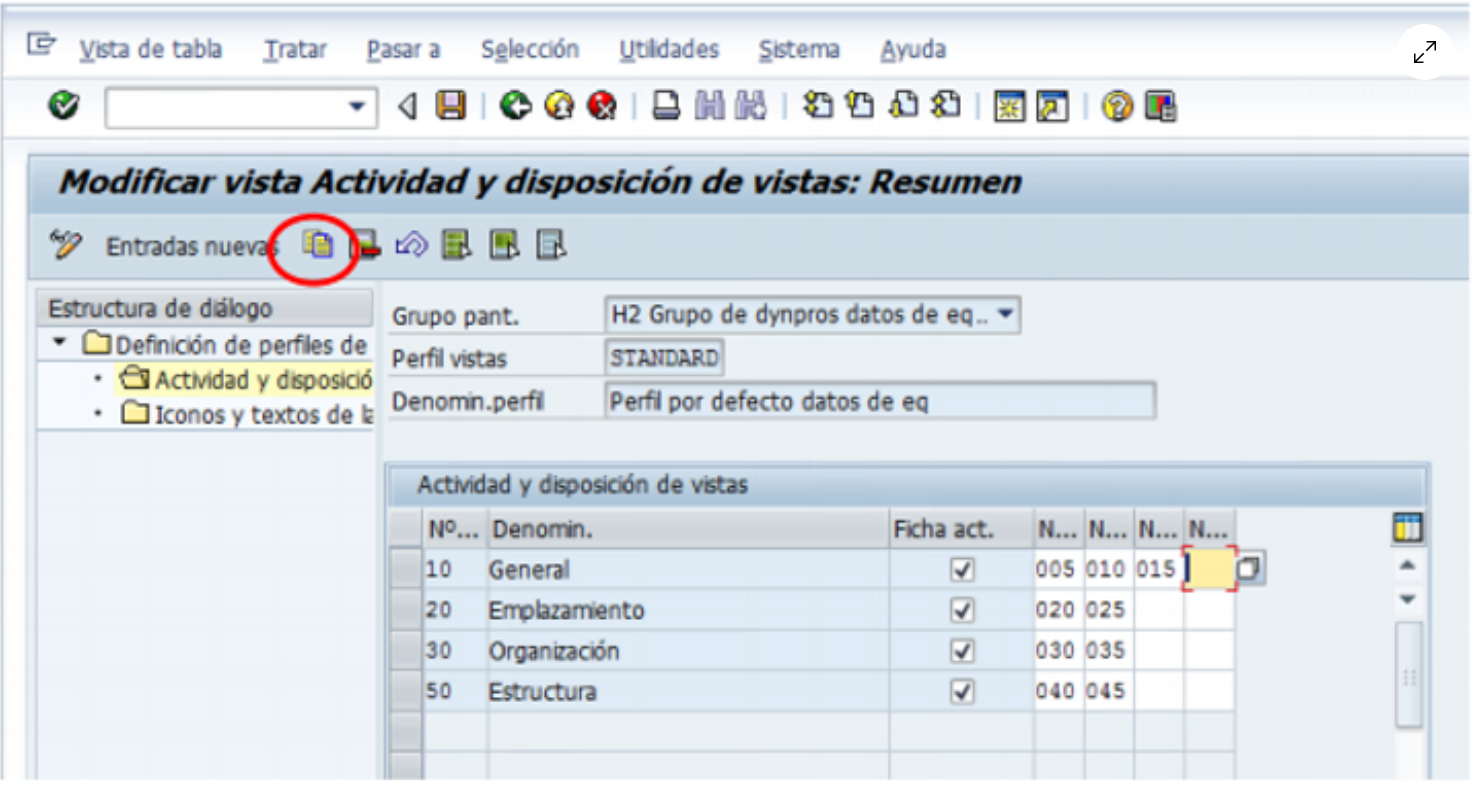Click the generate shortcut icon
Viewport: 1476px width, 786px height.
click(x=1053, y=105)
